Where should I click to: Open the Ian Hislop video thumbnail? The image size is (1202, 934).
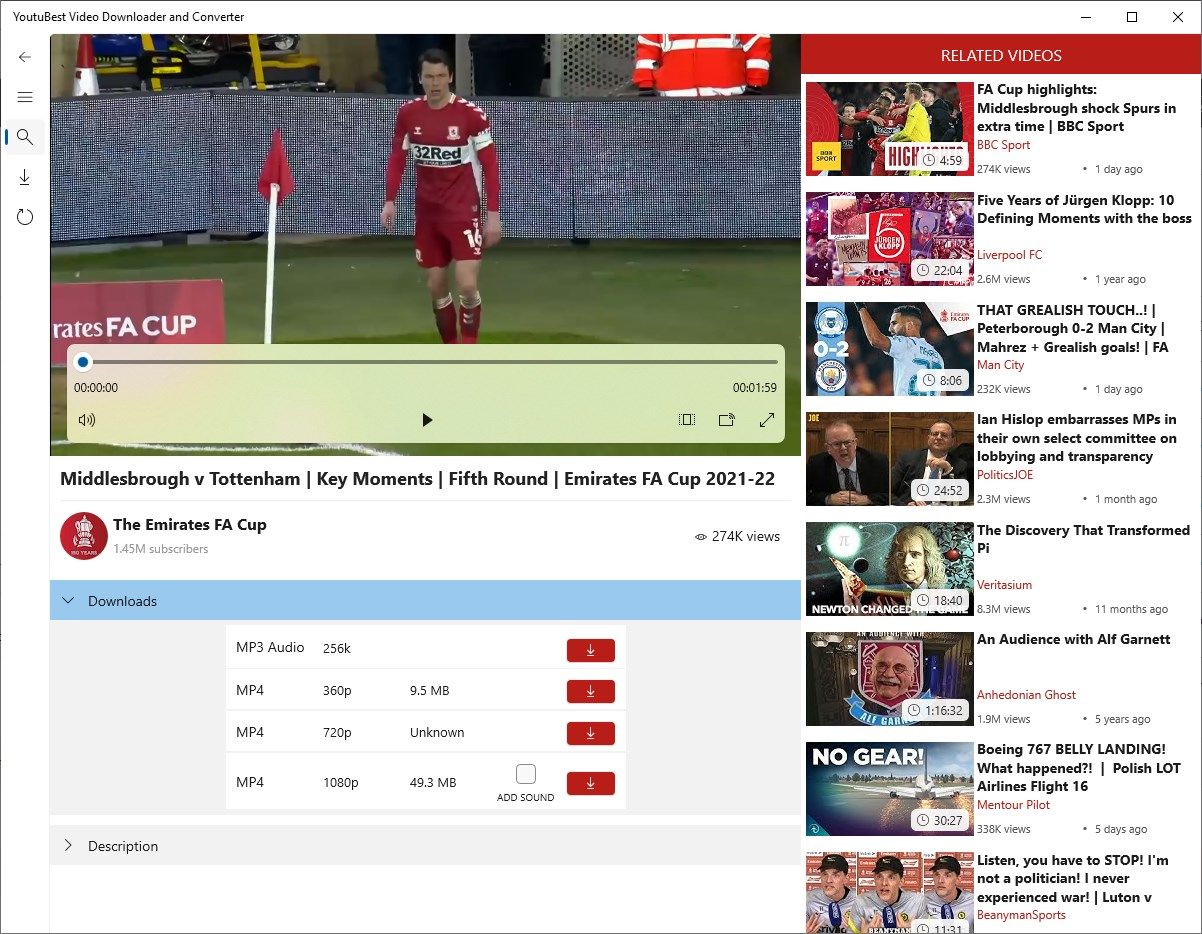coord(890,459)
